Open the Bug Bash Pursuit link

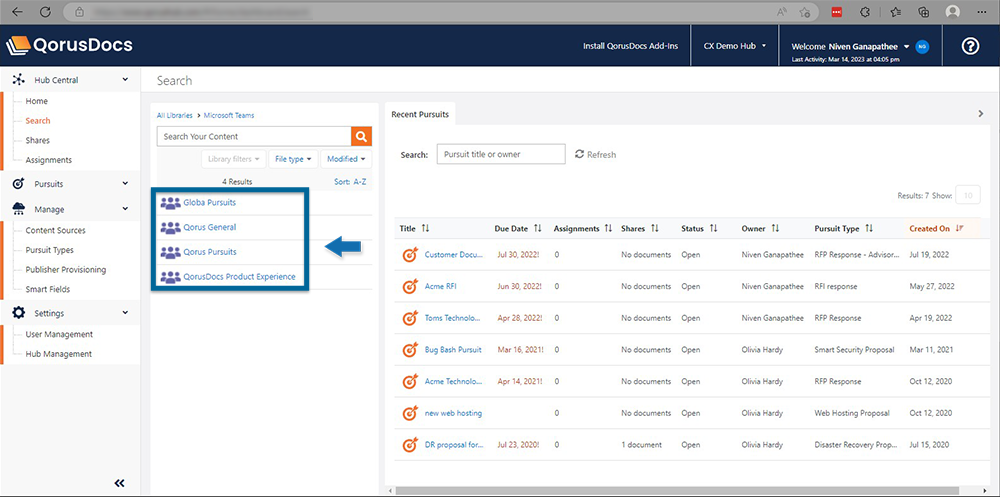pos(453,350)
